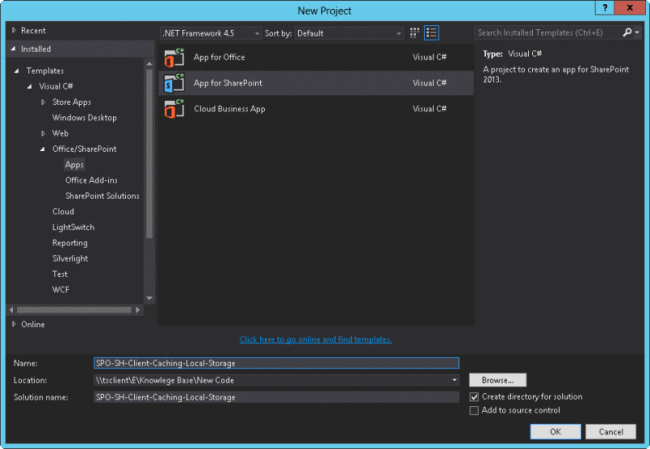Screen dimensions: 650x449
Task: Click tree horizontal scrollbar left arrow
Action: point(11,310)
